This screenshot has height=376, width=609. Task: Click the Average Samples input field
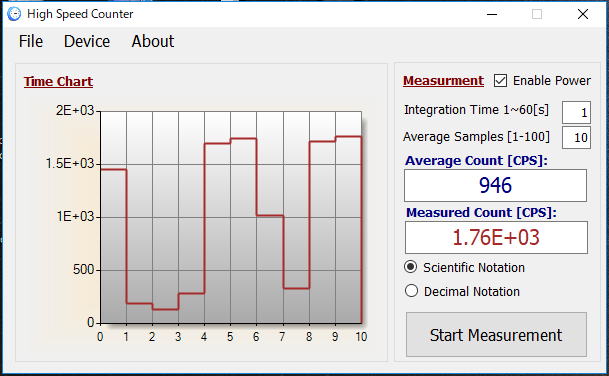pos(576,138)
